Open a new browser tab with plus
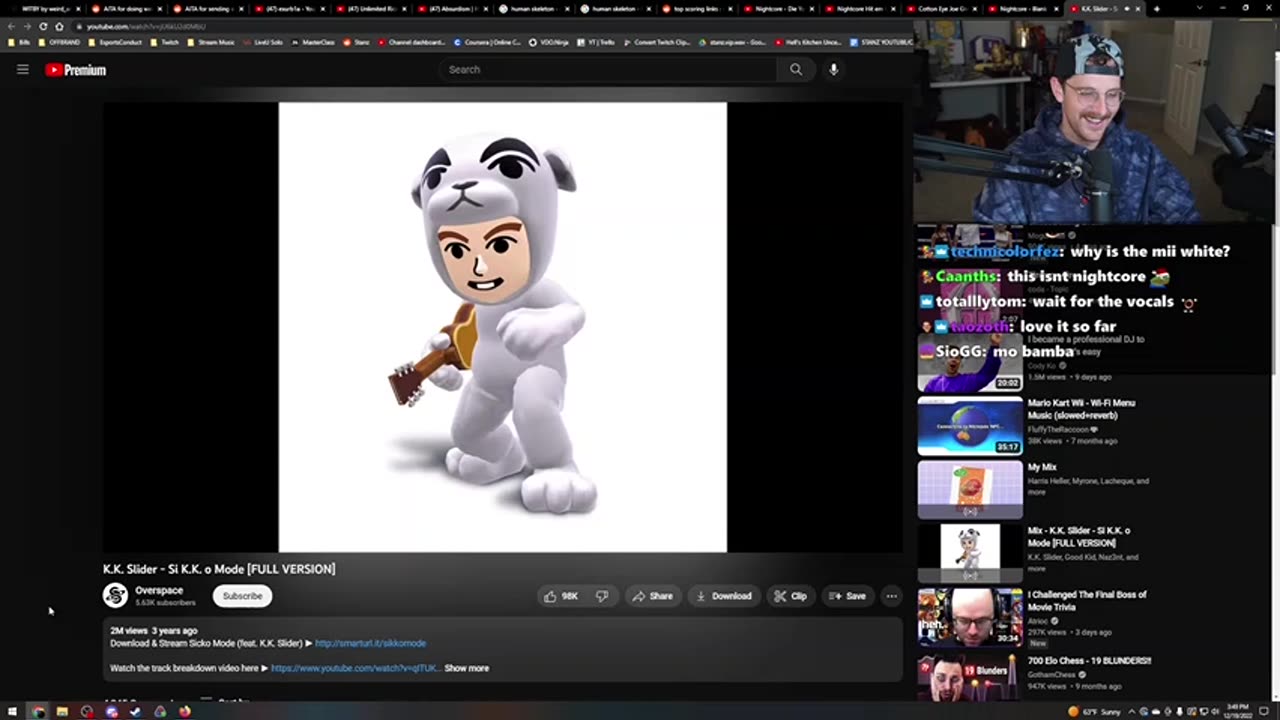 1156,9
